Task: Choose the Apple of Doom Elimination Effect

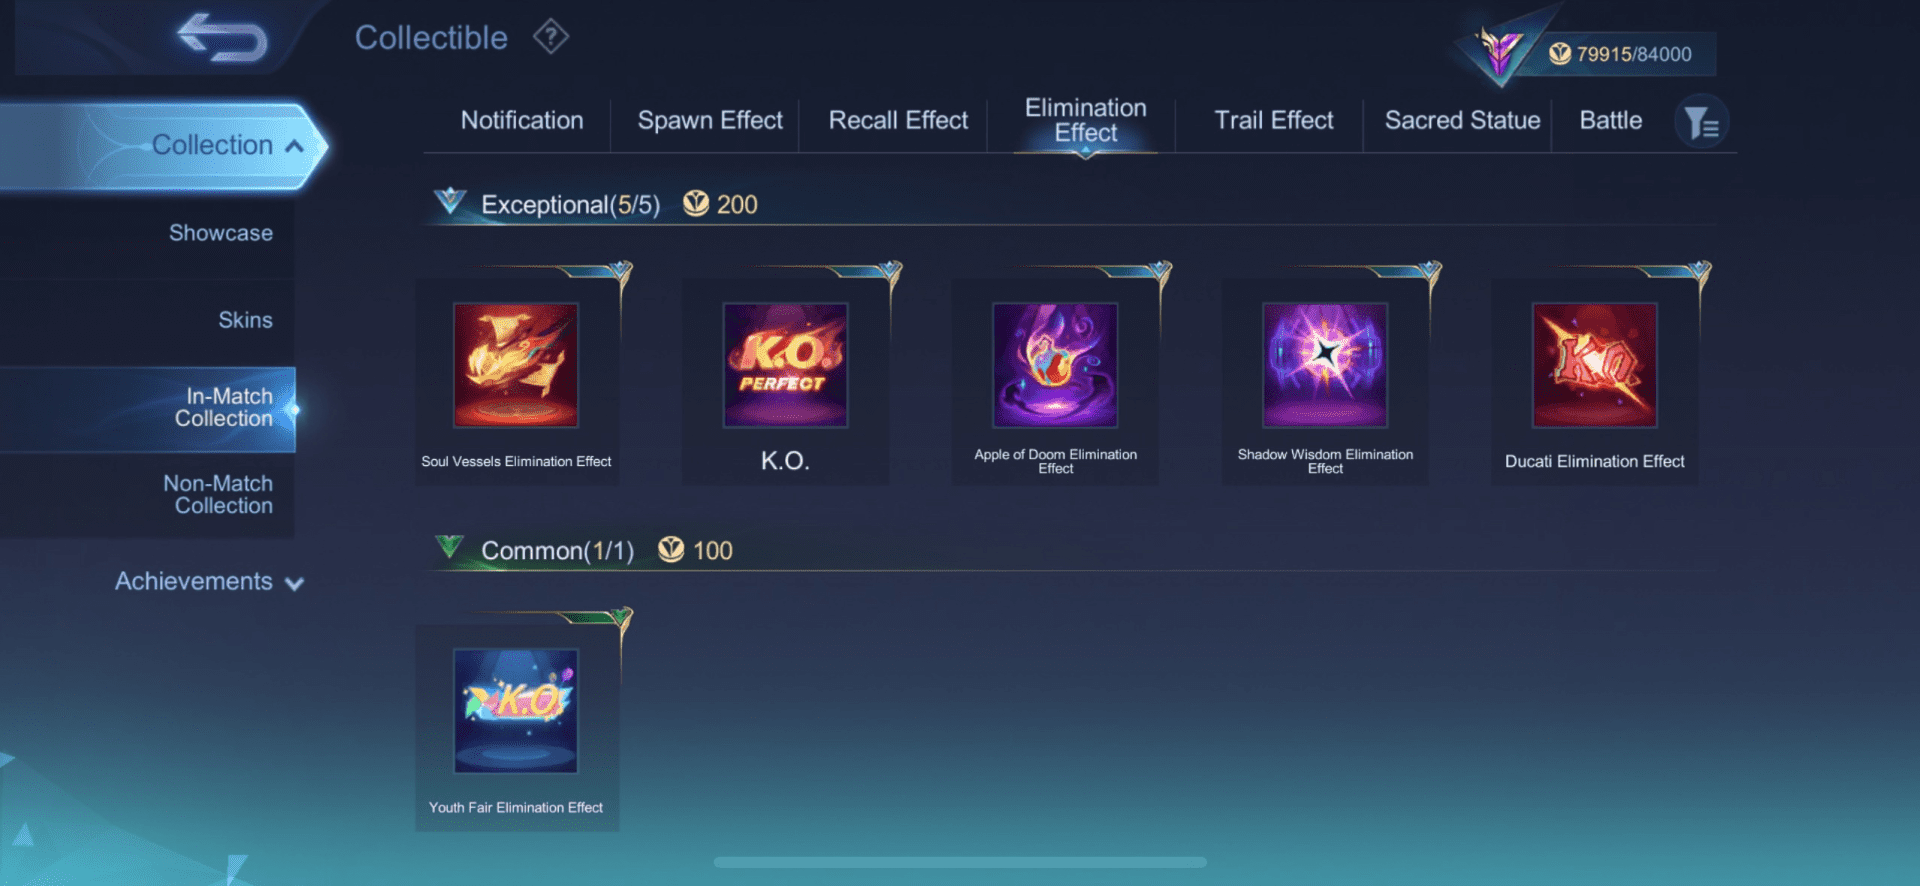Action: click(1055, 365)
